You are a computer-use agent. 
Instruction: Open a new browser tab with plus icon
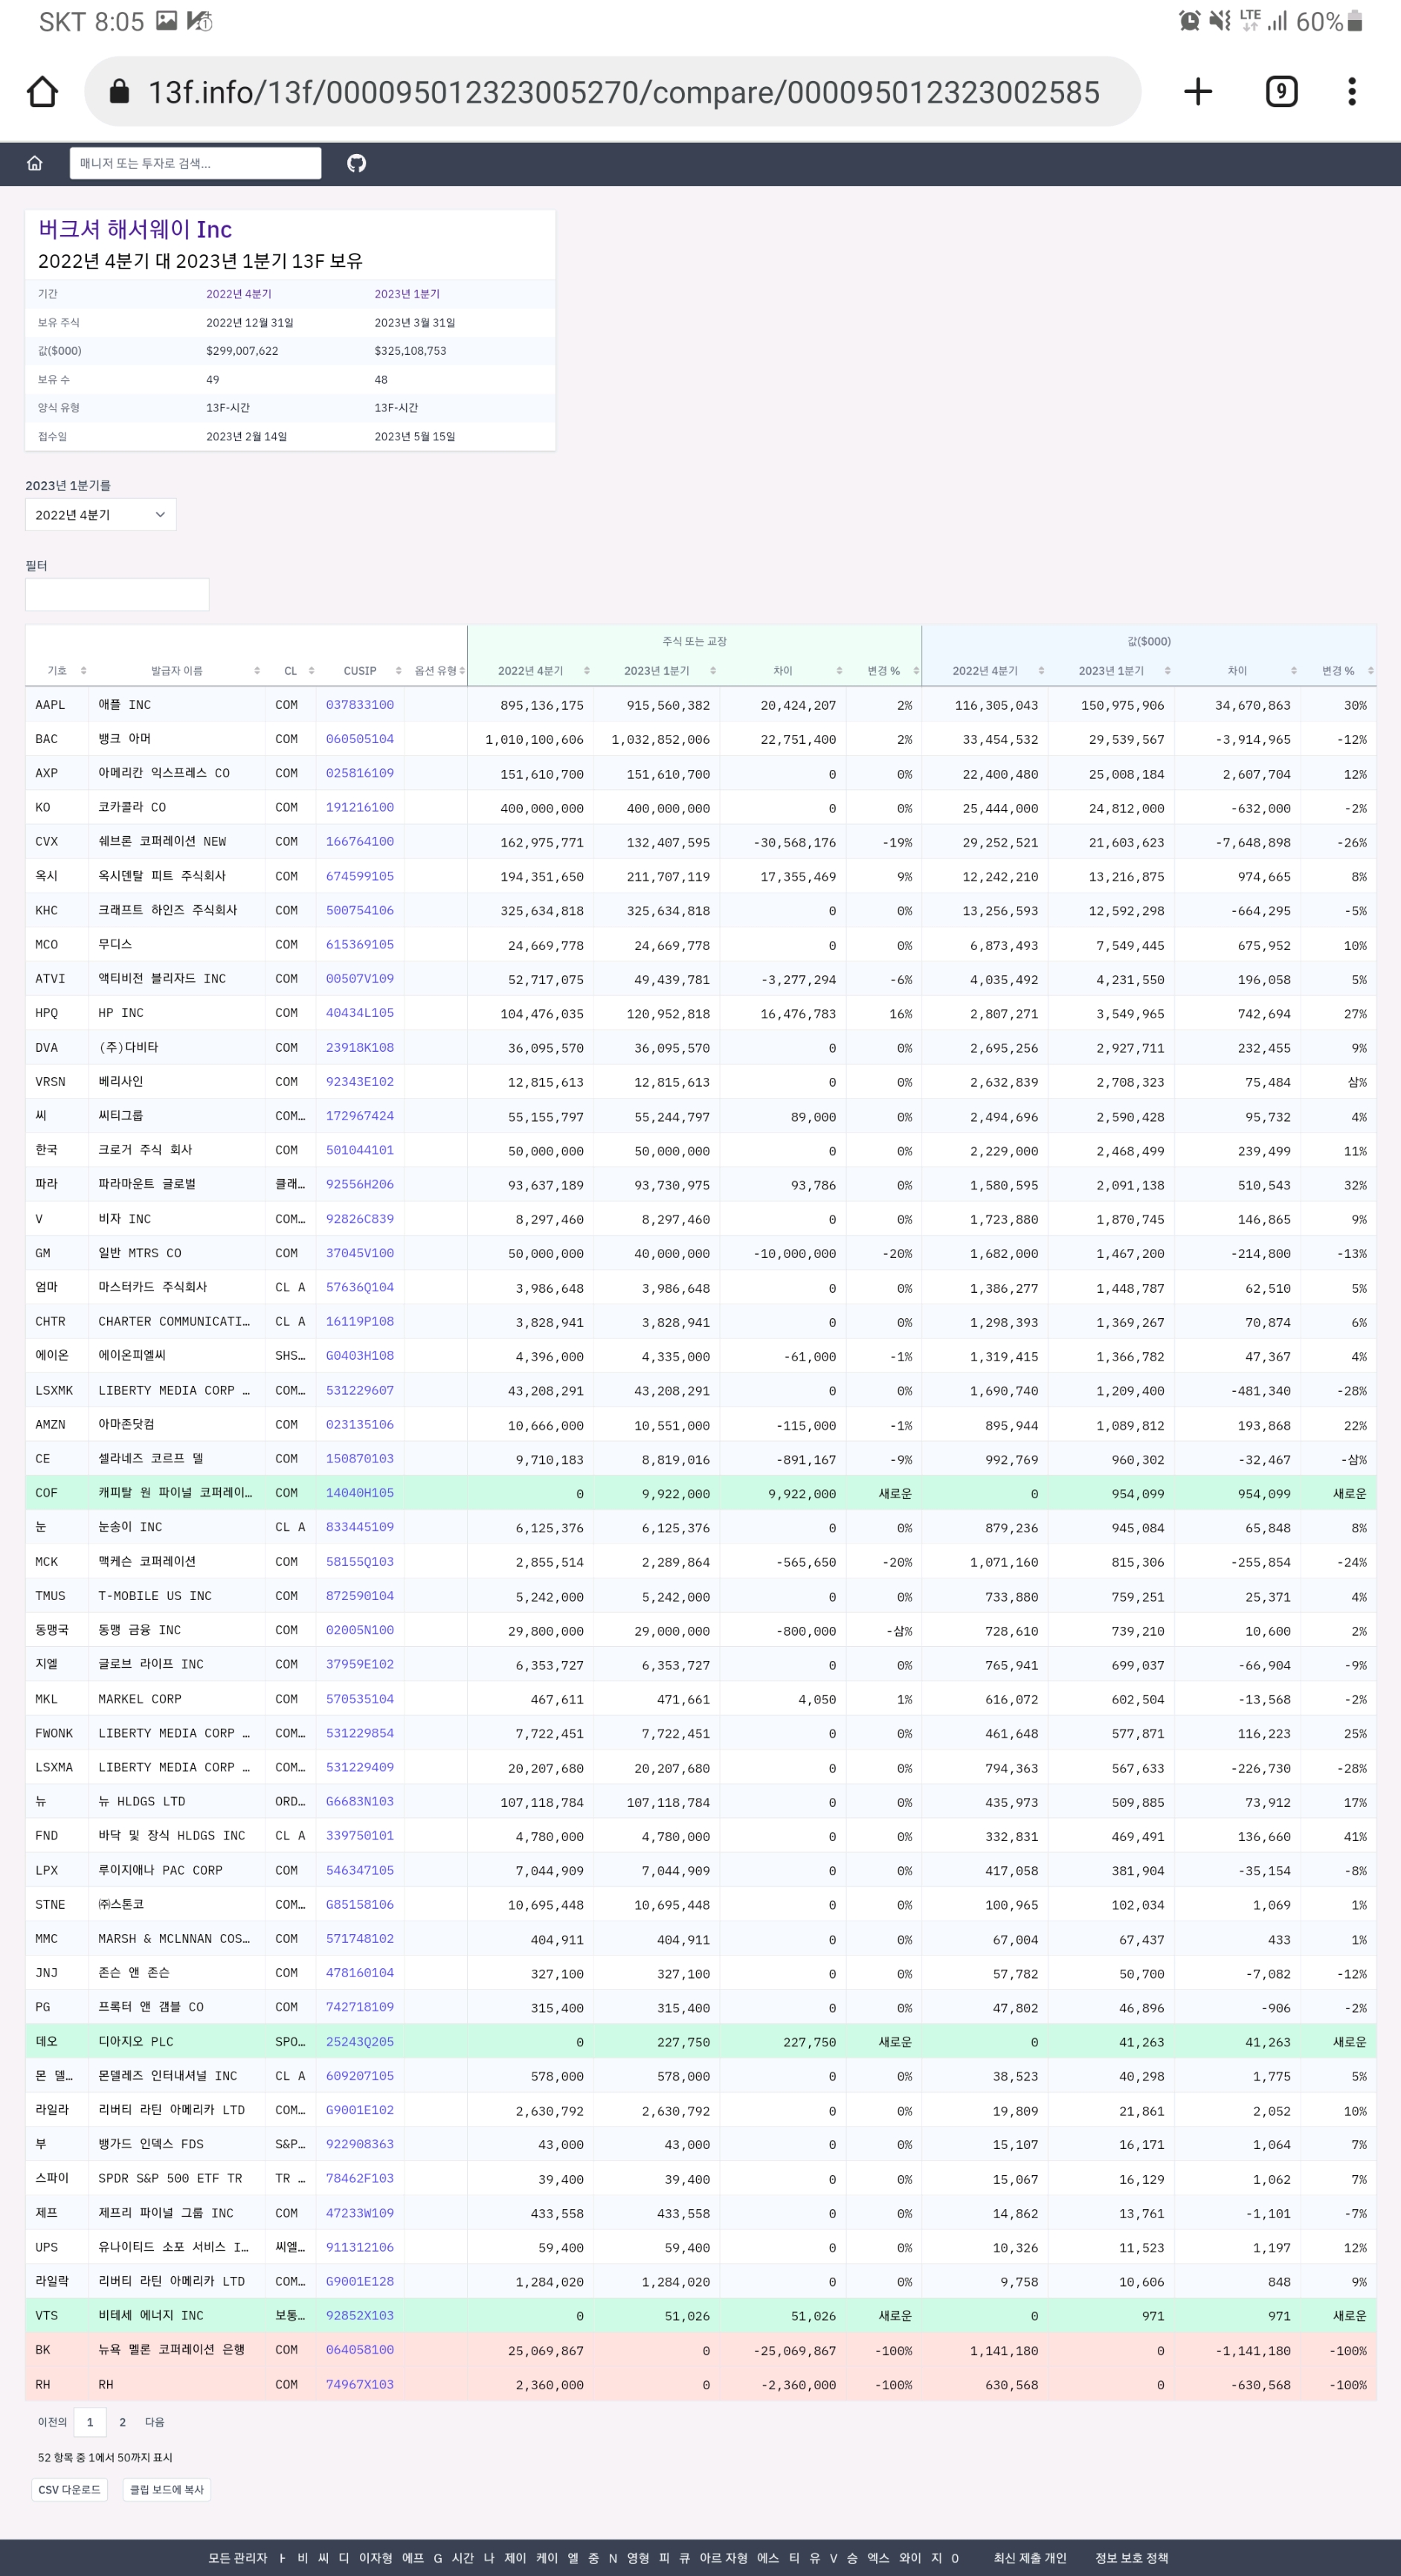click(x=1197, y=92)
